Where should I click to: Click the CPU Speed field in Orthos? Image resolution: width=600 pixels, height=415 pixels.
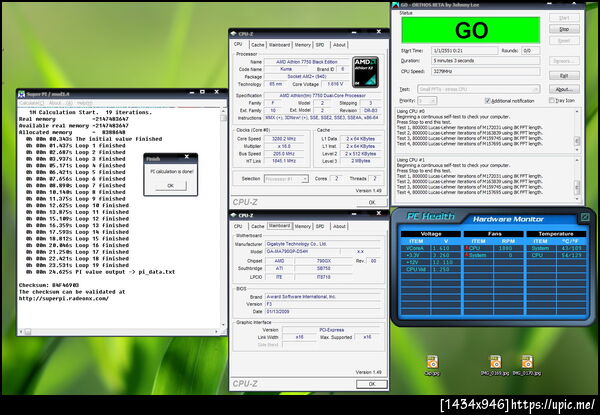[486, 71]
